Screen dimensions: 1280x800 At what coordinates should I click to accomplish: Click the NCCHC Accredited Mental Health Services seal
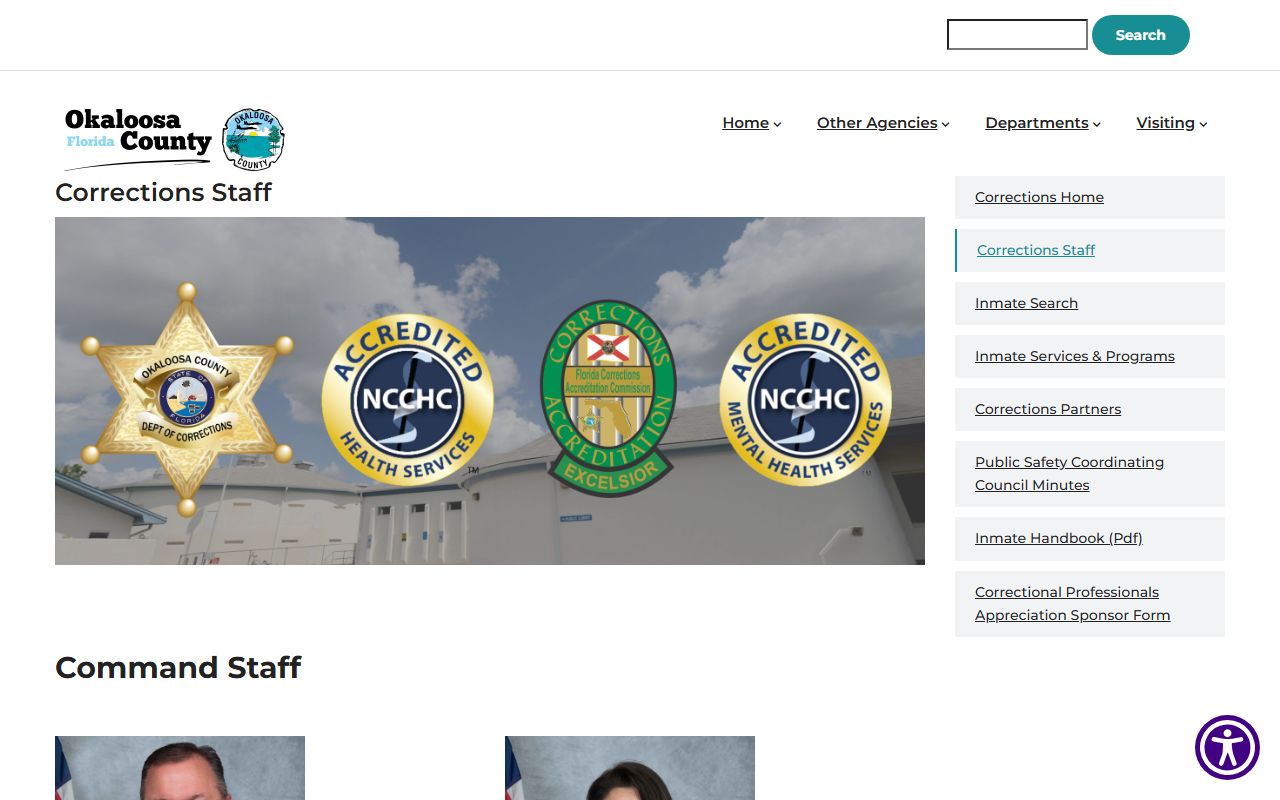click(x=805, y=400)
